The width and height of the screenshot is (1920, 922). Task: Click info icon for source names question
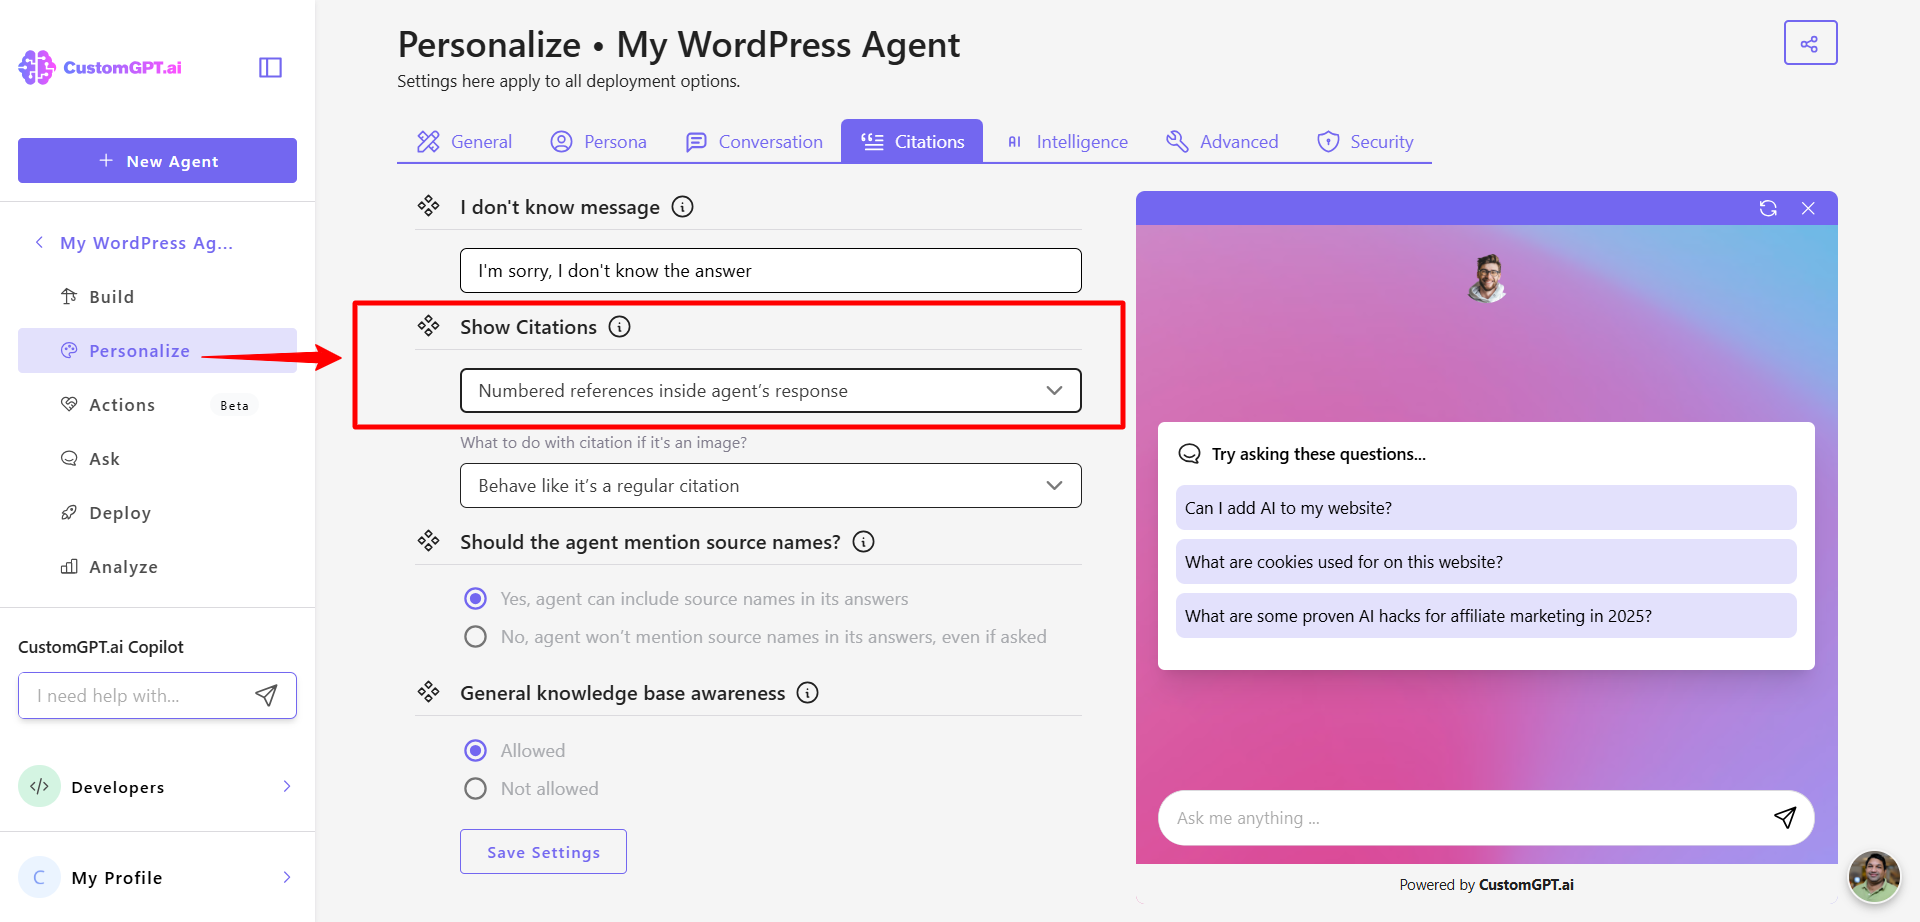pos(863,542)
